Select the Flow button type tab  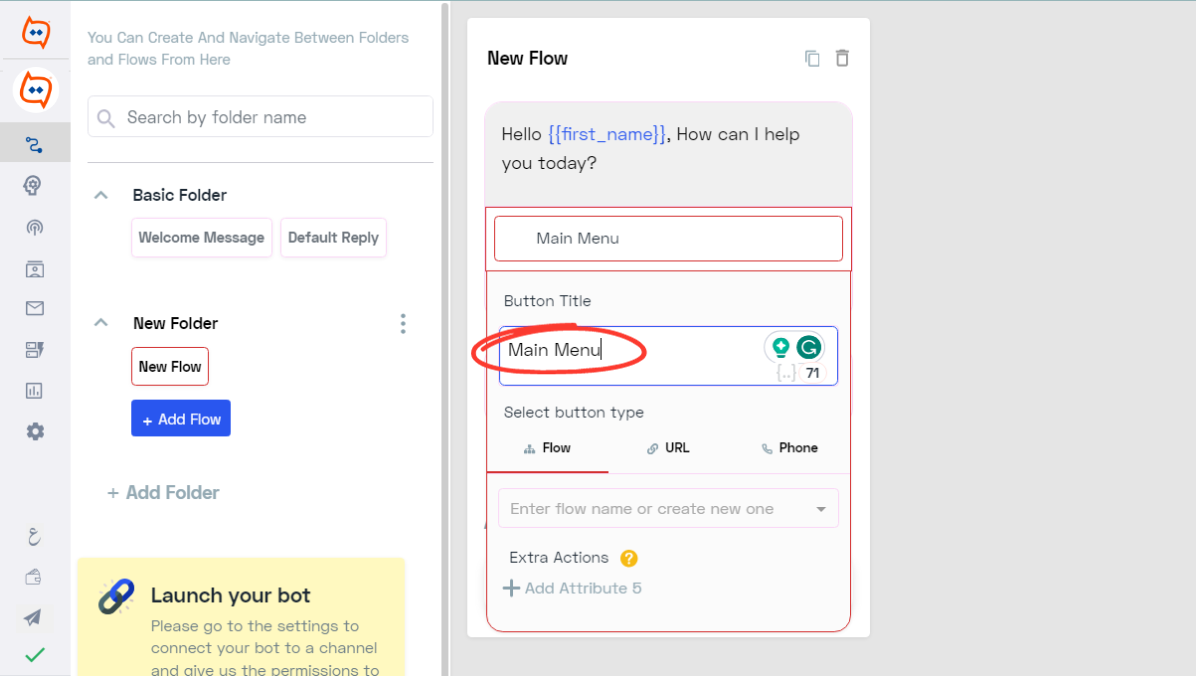[x=548, y=448]
